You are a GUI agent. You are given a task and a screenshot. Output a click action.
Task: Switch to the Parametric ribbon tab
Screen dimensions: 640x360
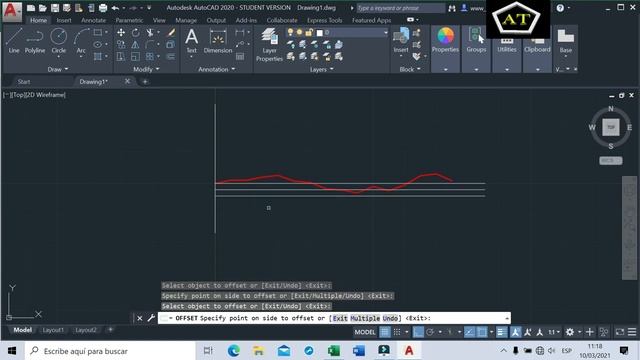pos(129,20)
